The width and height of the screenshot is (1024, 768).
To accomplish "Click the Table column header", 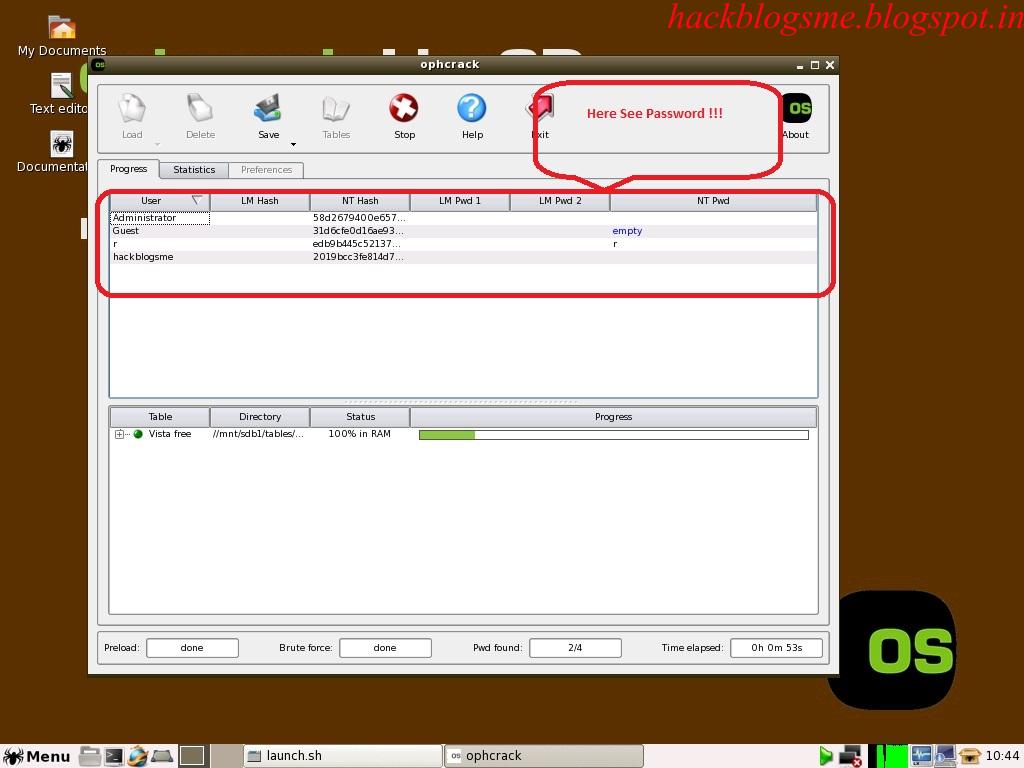I will (x=160, y=417).
